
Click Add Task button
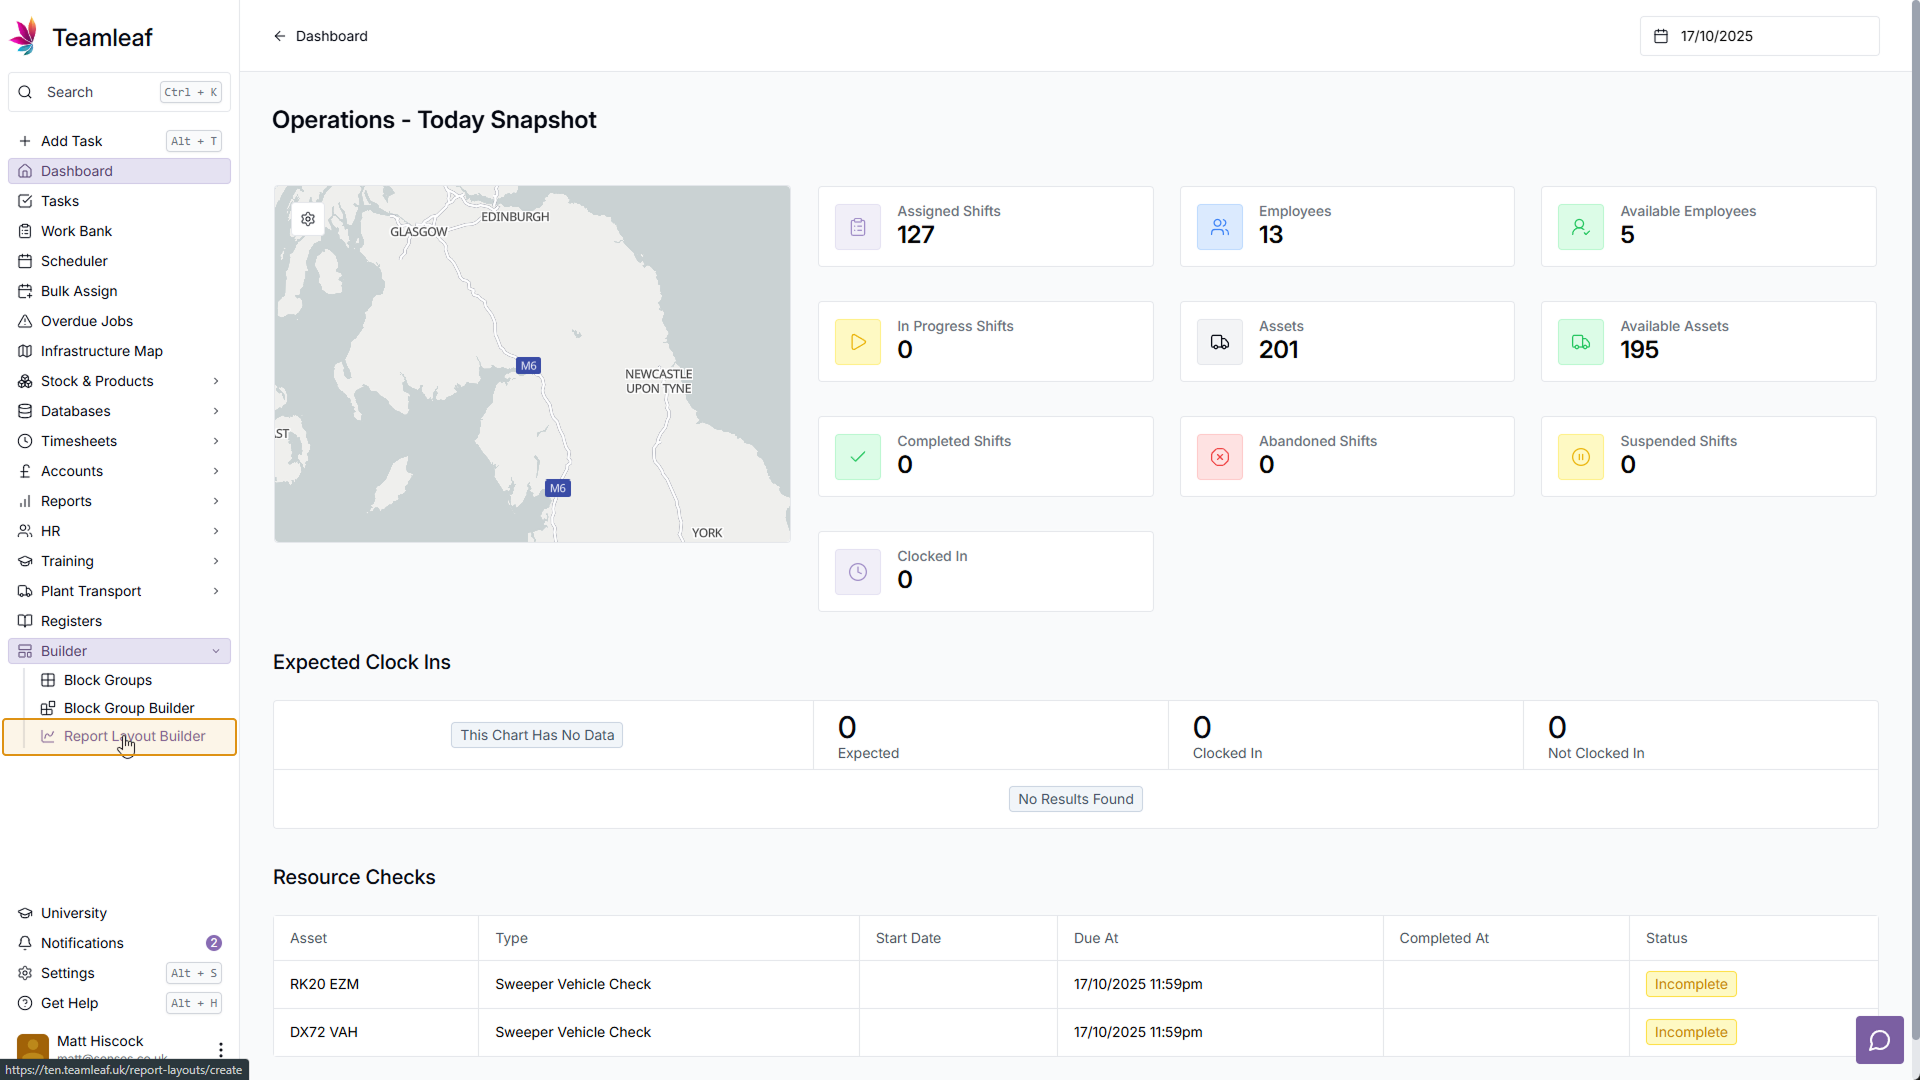[72, 141]
